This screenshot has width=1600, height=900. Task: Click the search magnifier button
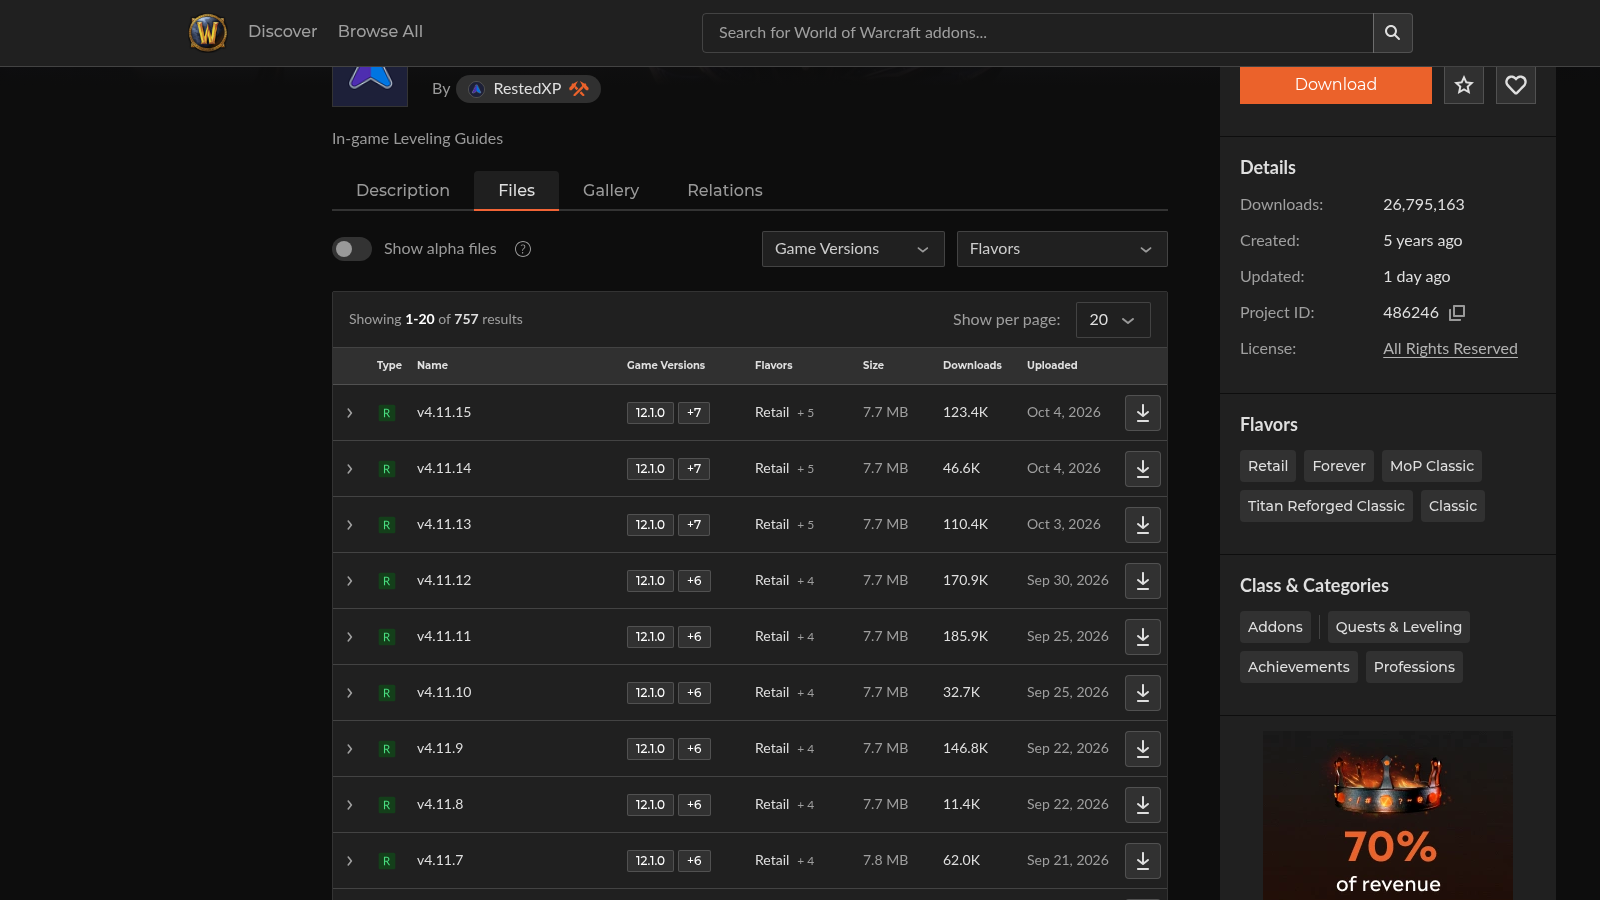[x=1392, y=33]
